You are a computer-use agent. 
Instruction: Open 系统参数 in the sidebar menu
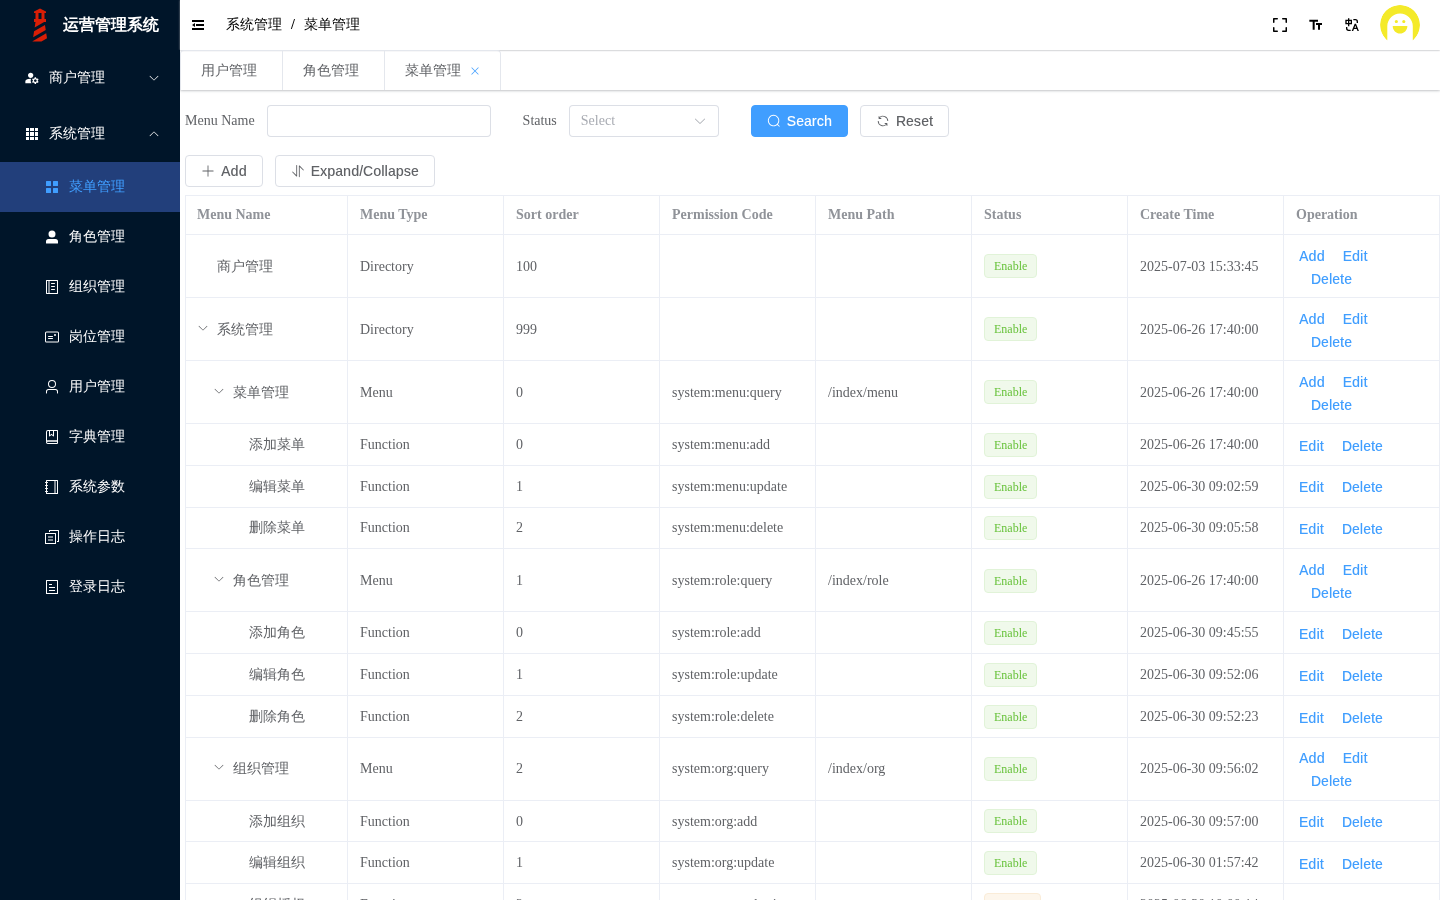(90, 487)
